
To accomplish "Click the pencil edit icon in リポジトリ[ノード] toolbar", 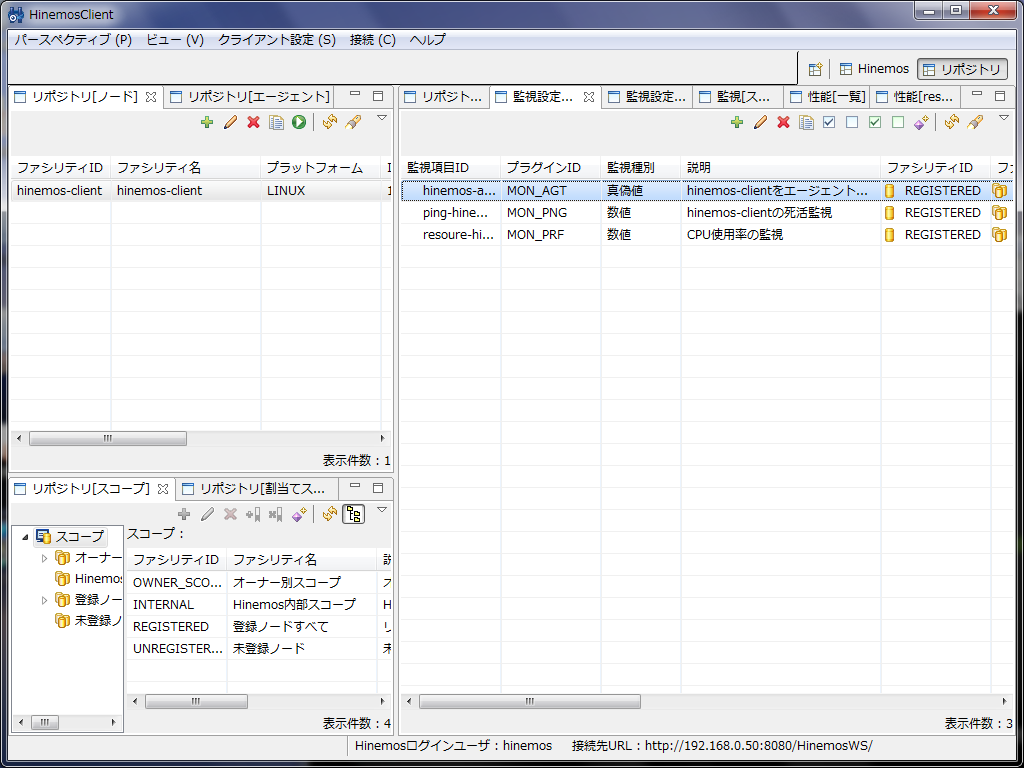I will click(x=230, y=122).
